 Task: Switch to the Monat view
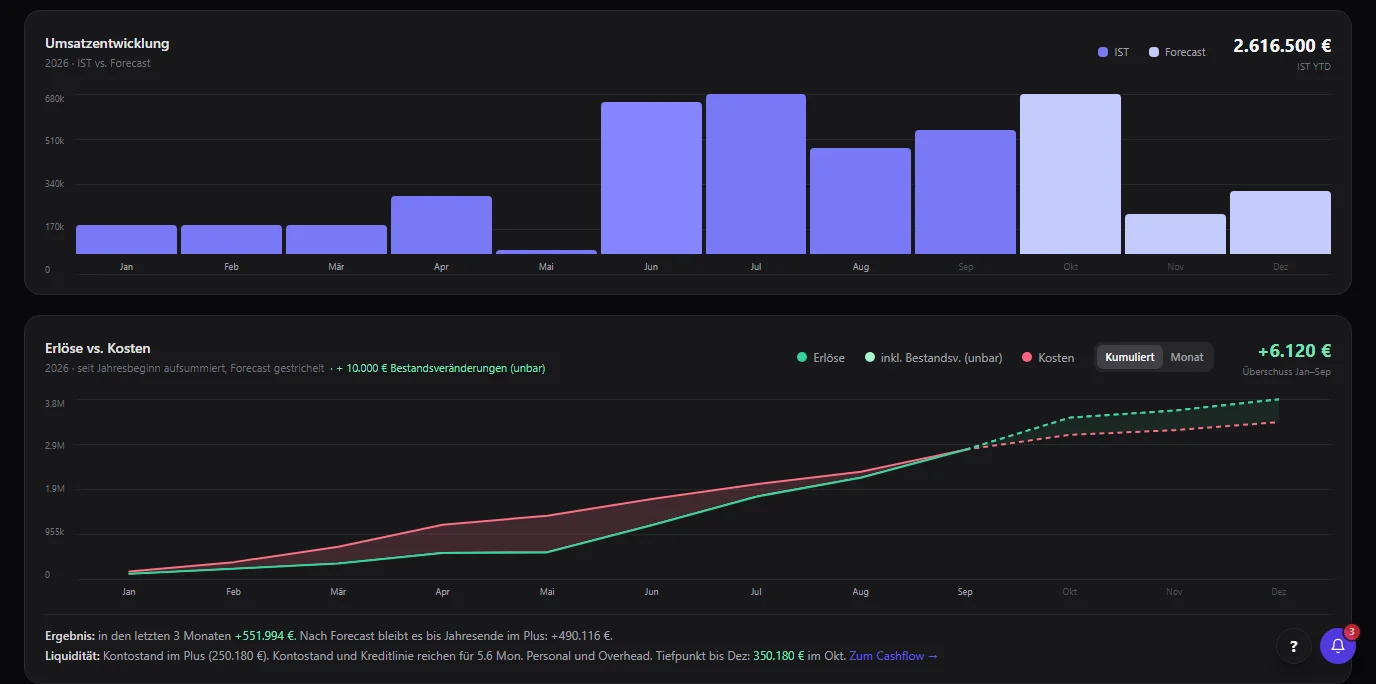(1187, 357)
